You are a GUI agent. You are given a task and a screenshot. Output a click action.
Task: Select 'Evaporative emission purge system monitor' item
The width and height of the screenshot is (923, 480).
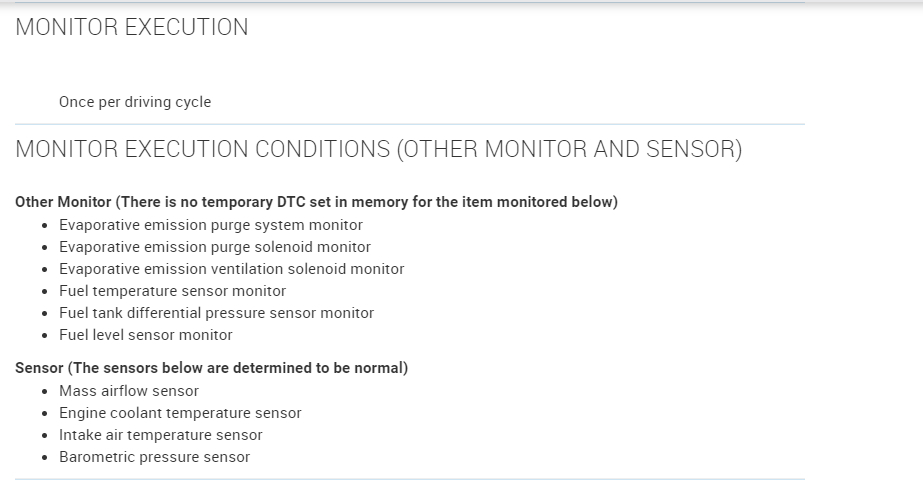click(x=211, y=225)
